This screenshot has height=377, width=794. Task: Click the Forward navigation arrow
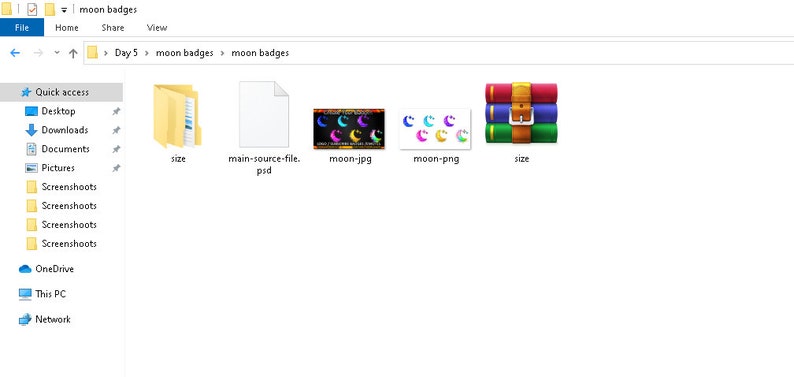coord(38,53)
